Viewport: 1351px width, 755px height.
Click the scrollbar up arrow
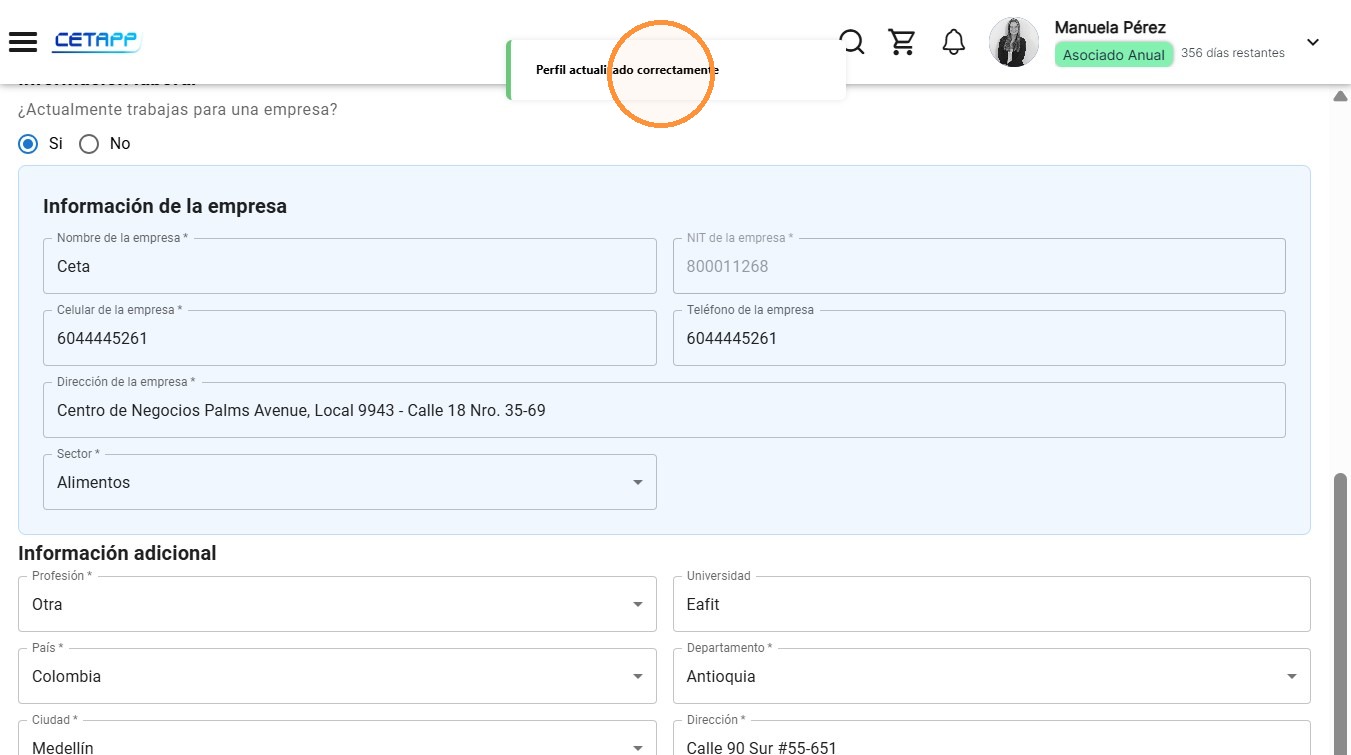tap(1340, 96)
